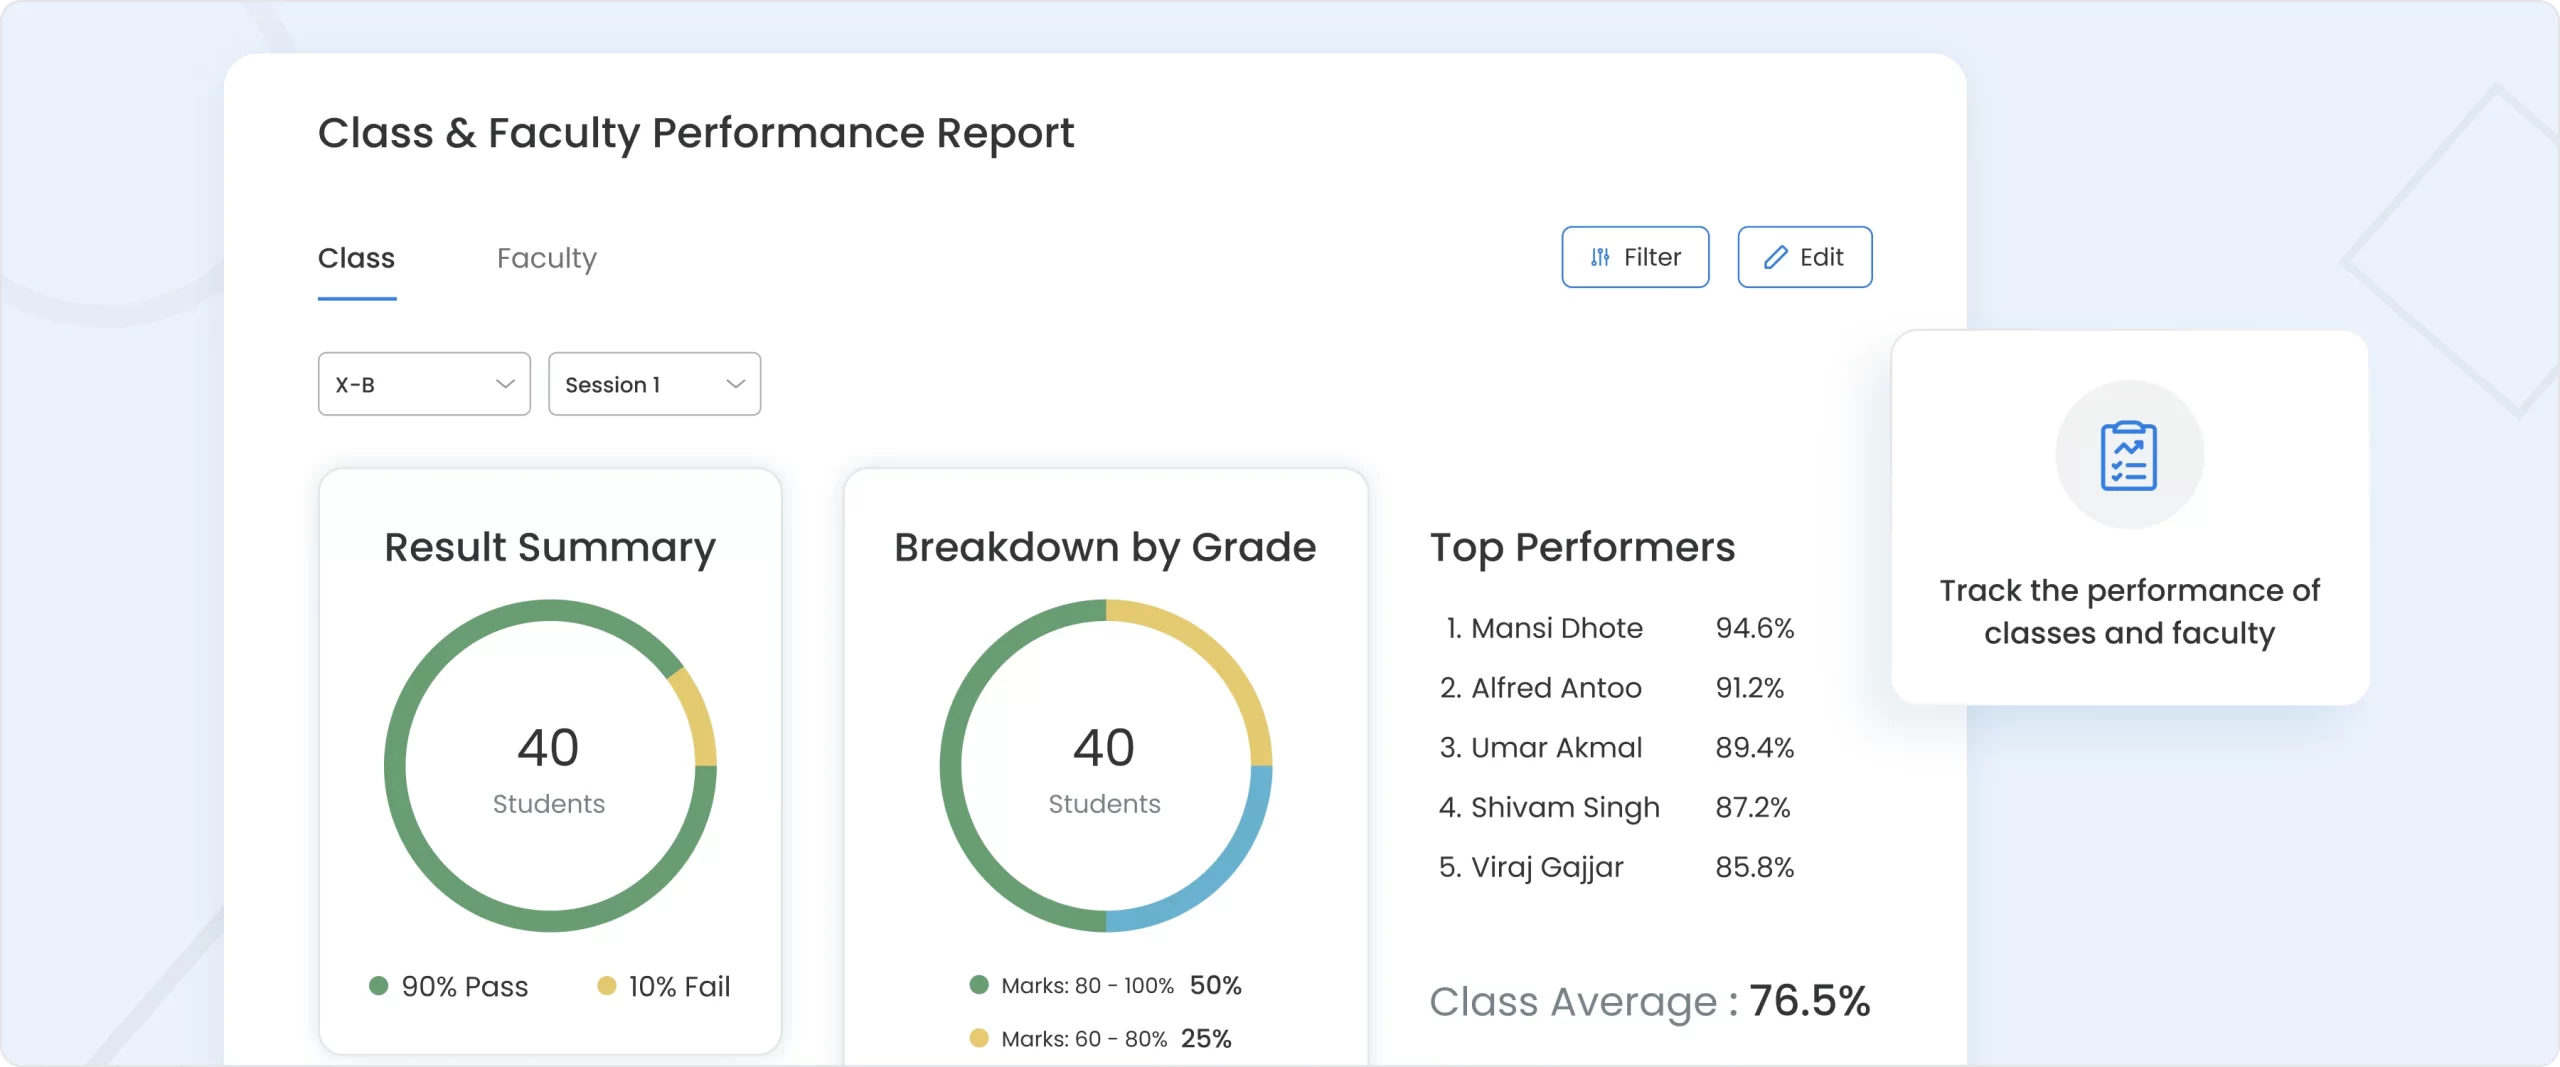
Task: Click the blue clipboard icon
Action: [x=2130, y=455]
